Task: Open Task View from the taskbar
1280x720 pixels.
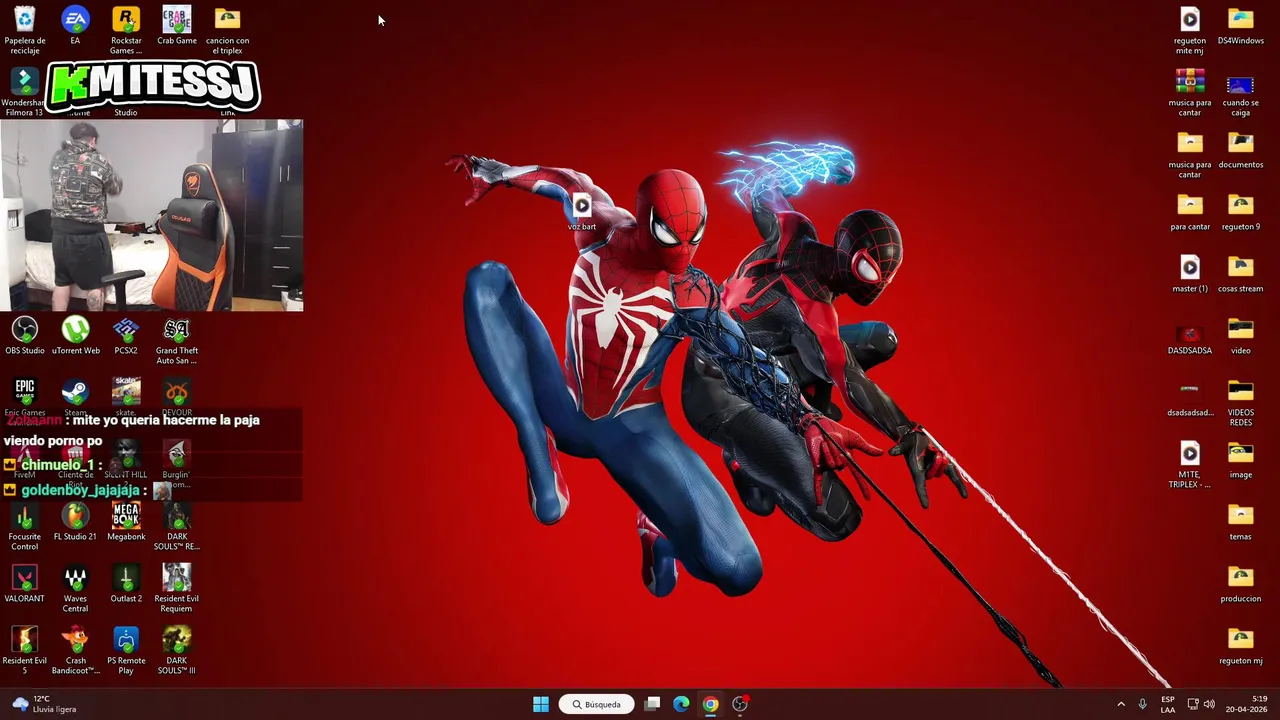Action: [x=652, y=704]
